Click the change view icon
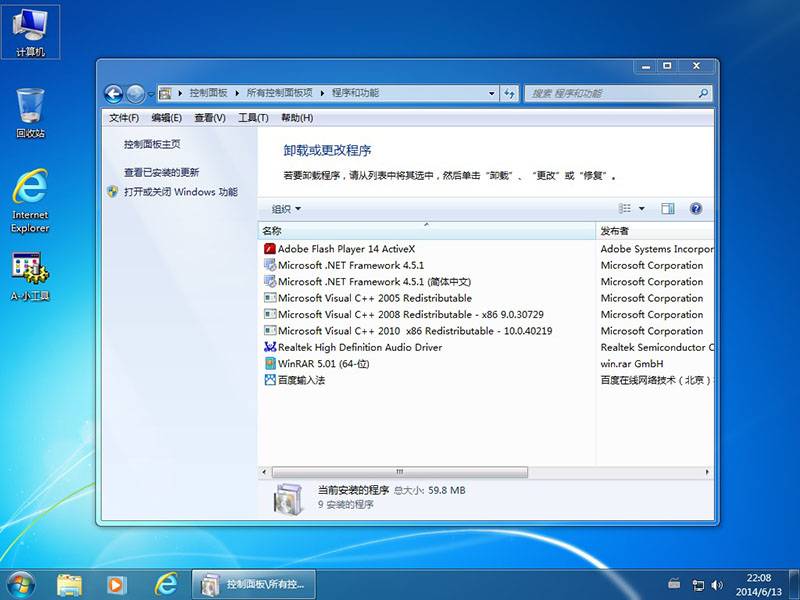This screenshot has width=800, height=600. pos(624,208)
